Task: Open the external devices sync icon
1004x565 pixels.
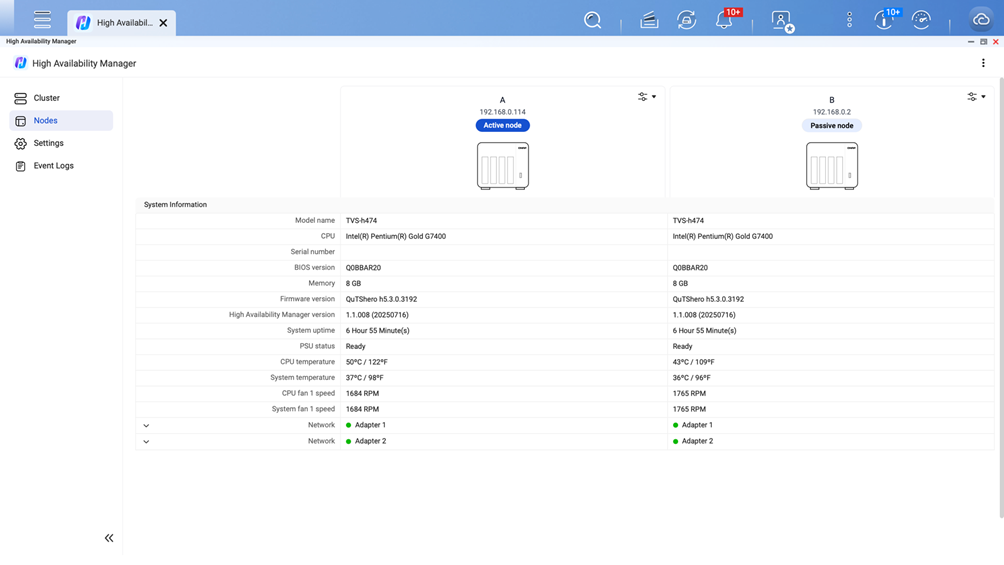Action: (x=686, y=20)
